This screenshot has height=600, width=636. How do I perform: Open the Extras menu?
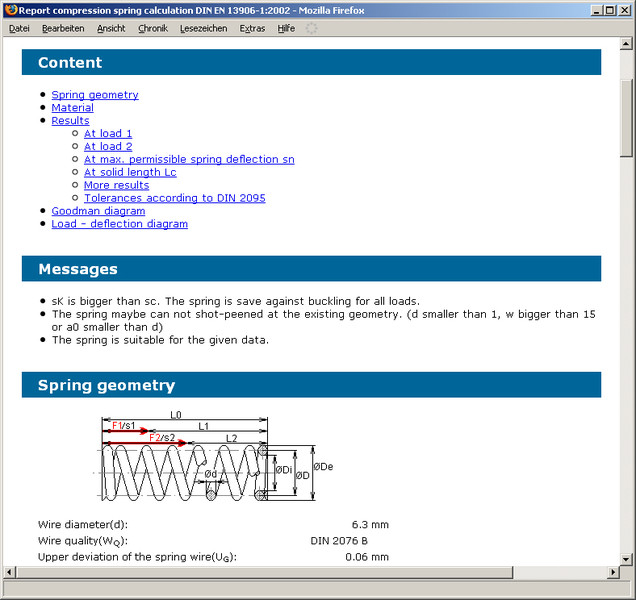coord(252,28)
